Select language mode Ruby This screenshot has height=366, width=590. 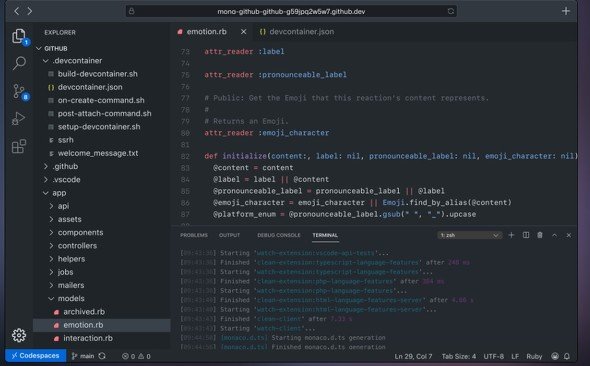point(534,356)
